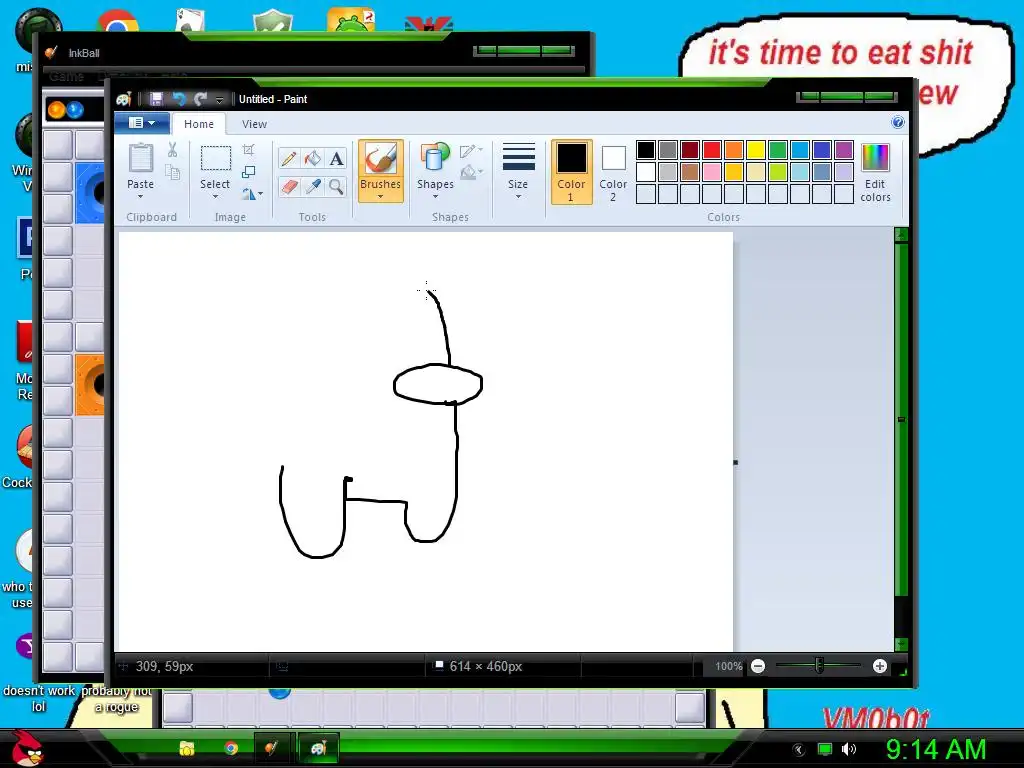Click the zoom slider handle
The width and height of the screenshot is (1024, 768).
click(819, 665)
